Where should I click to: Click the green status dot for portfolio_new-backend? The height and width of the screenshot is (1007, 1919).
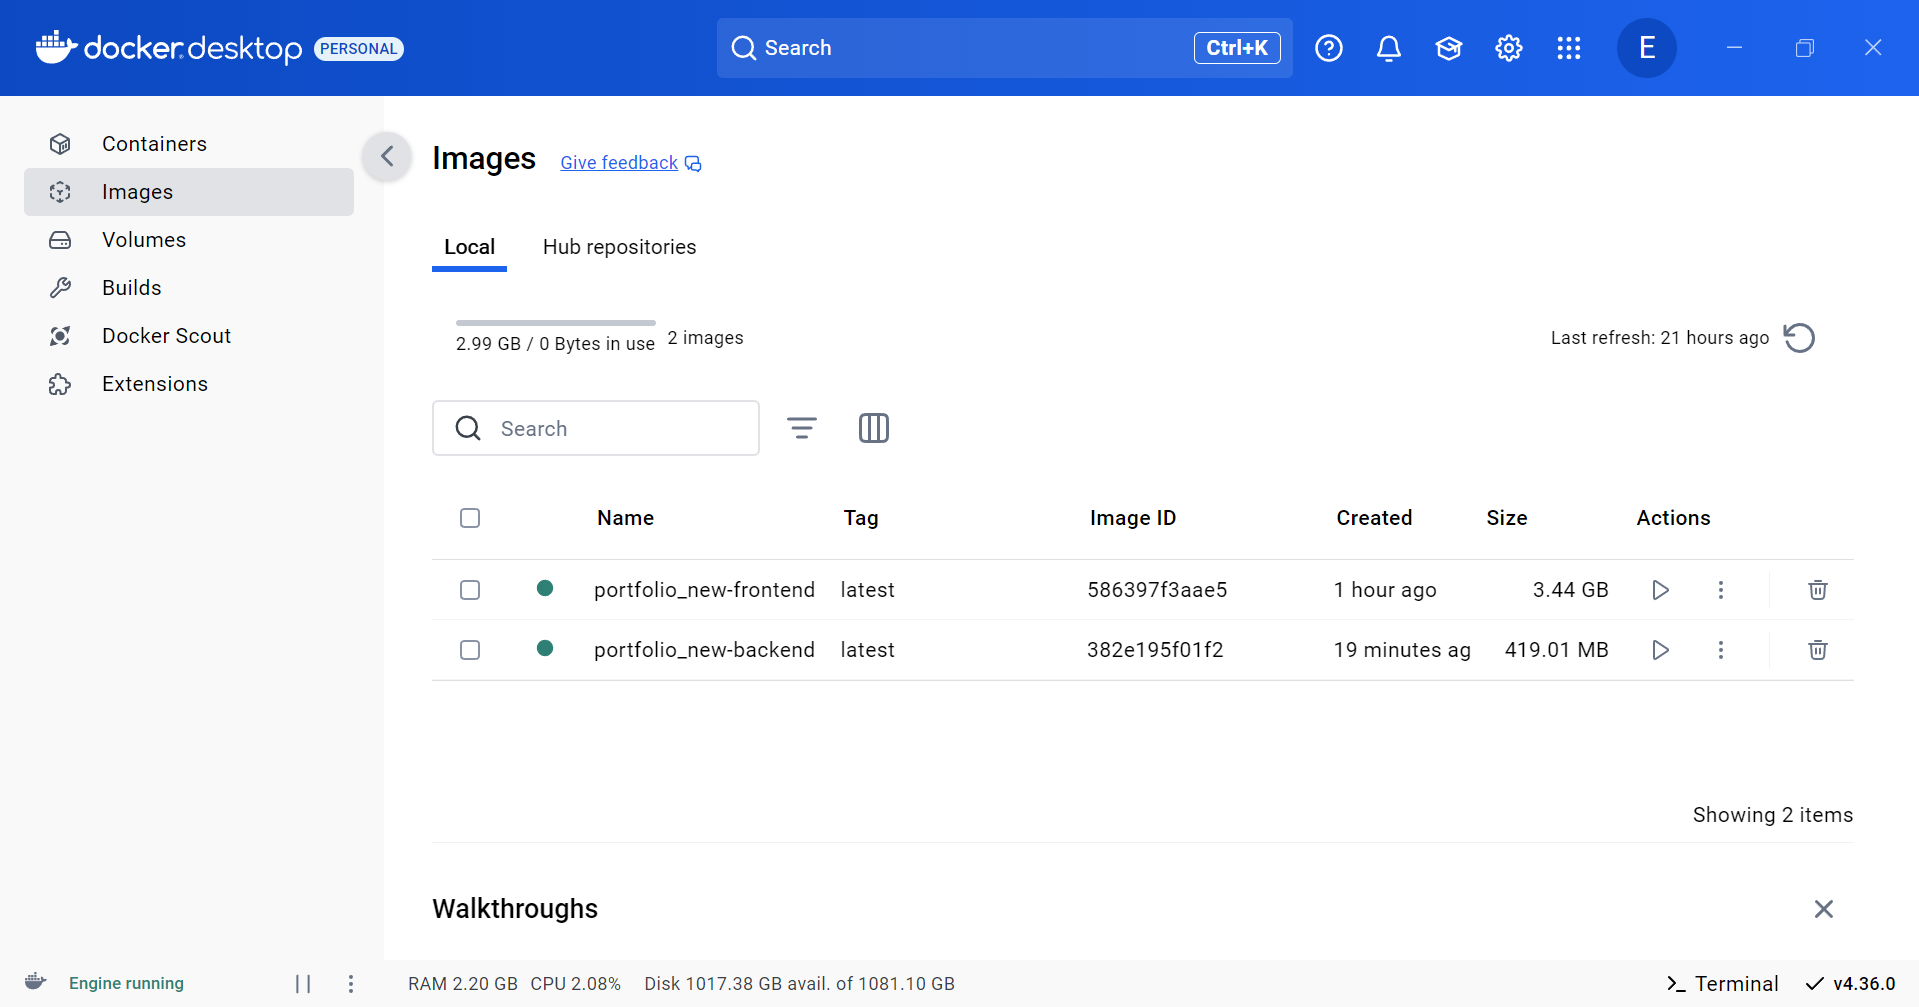[x=545, y=648]
